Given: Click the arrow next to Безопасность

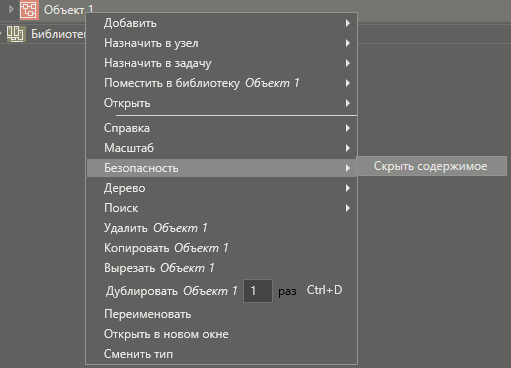Looking at the screenshot, I should pos(348,168).
